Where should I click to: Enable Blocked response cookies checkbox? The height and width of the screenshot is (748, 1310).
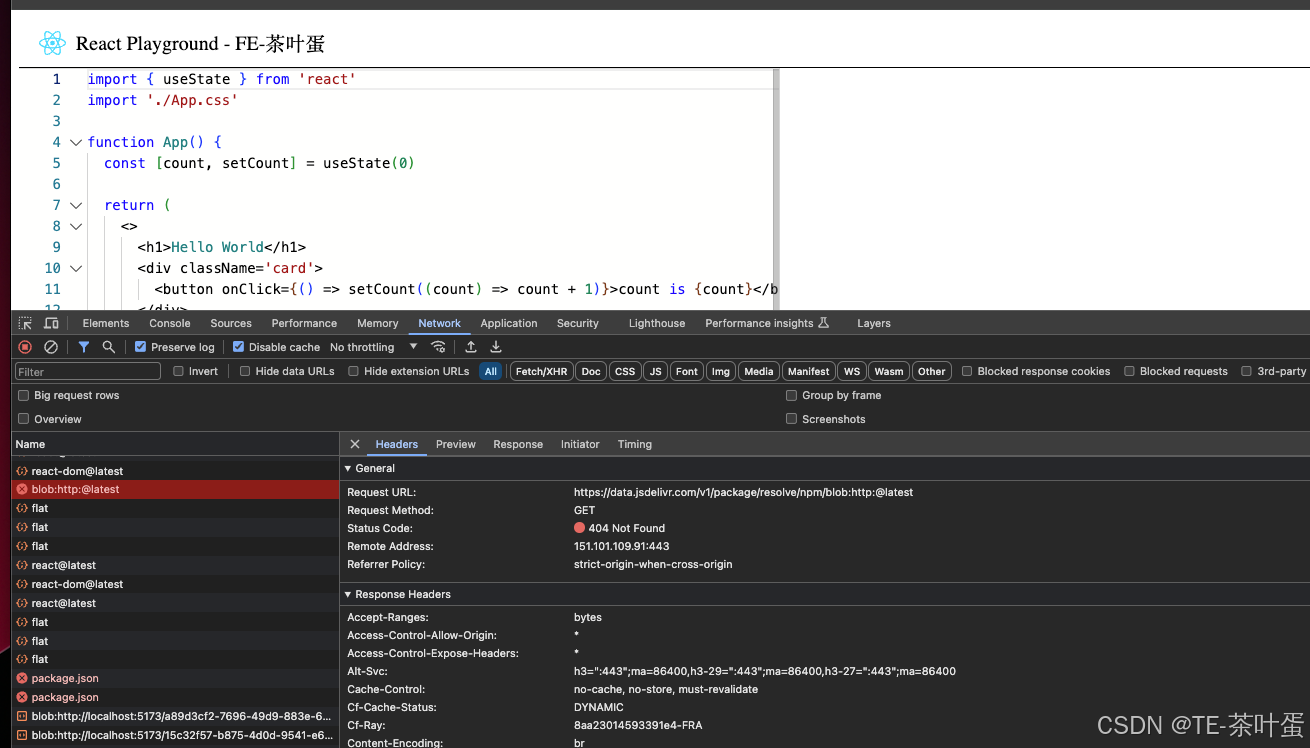[x=967, y=371]
